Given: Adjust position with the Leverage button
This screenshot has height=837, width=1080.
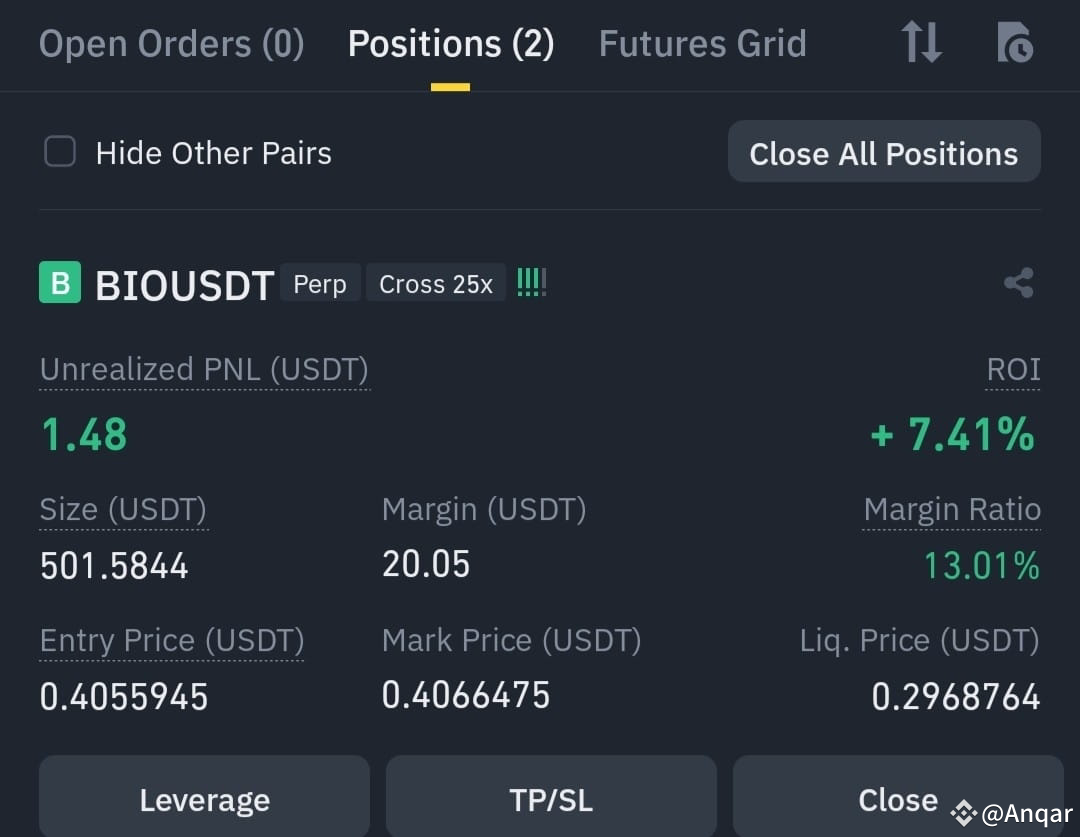Looking at the screenshot, I should click(205, 798).
